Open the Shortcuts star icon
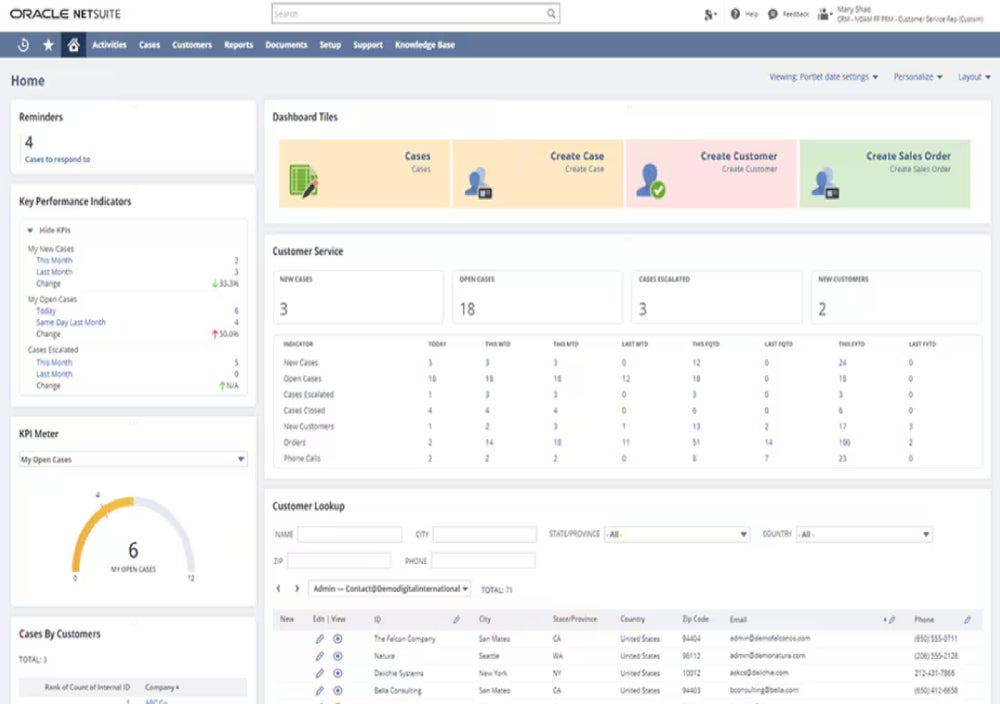This screenshot has width=1000, height=704. (48, 45)
